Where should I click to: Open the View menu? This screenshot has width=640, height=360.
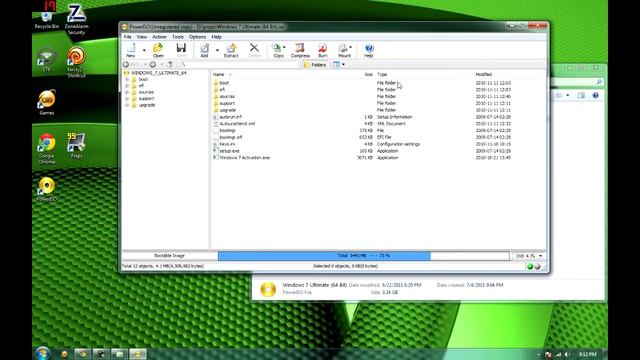142,37
